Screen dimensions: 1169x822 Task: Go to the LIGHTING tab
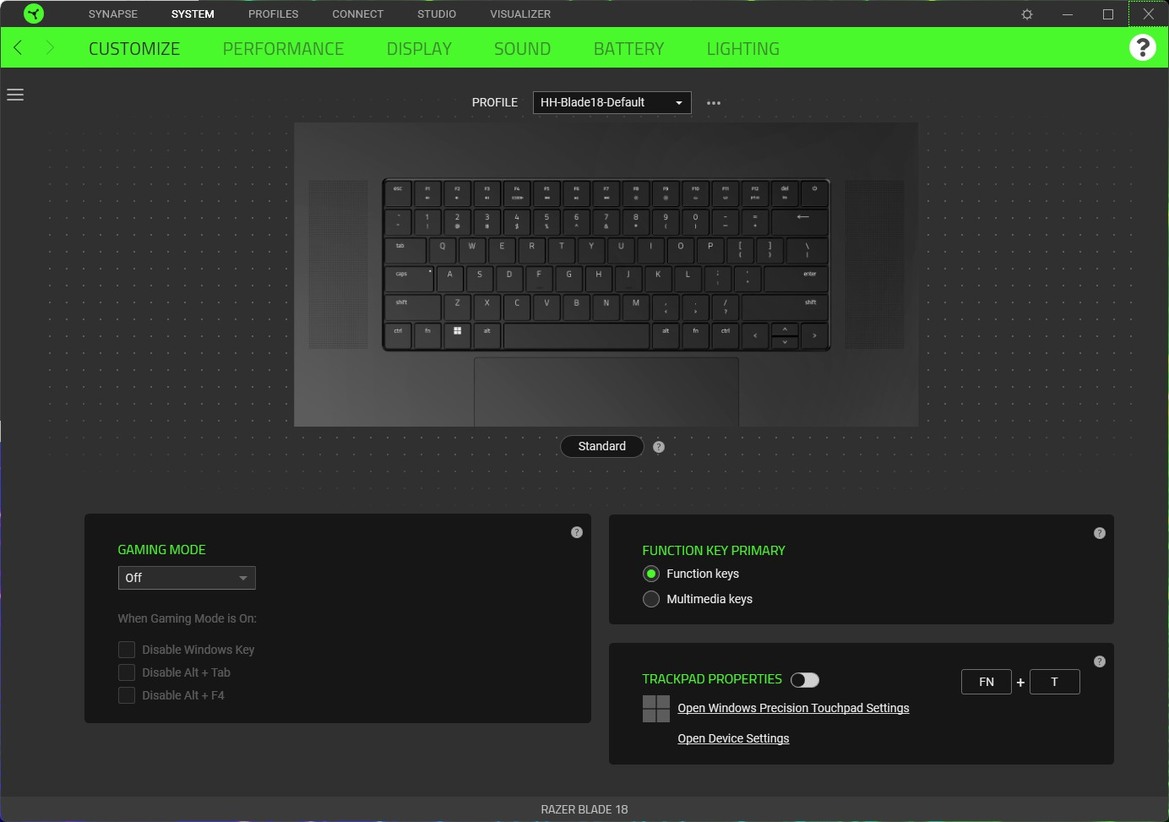(743, 48)
